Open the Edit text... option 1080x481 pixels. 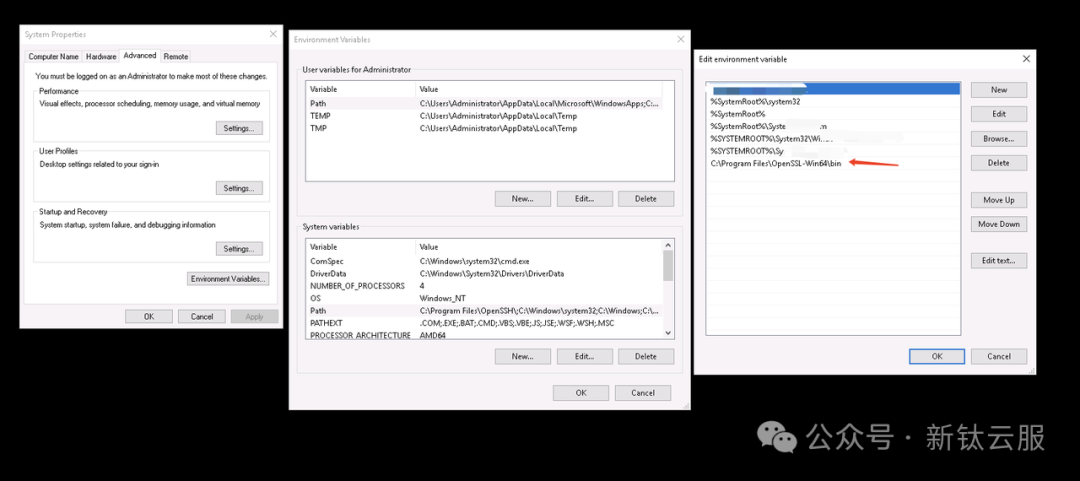click(999, 260)
